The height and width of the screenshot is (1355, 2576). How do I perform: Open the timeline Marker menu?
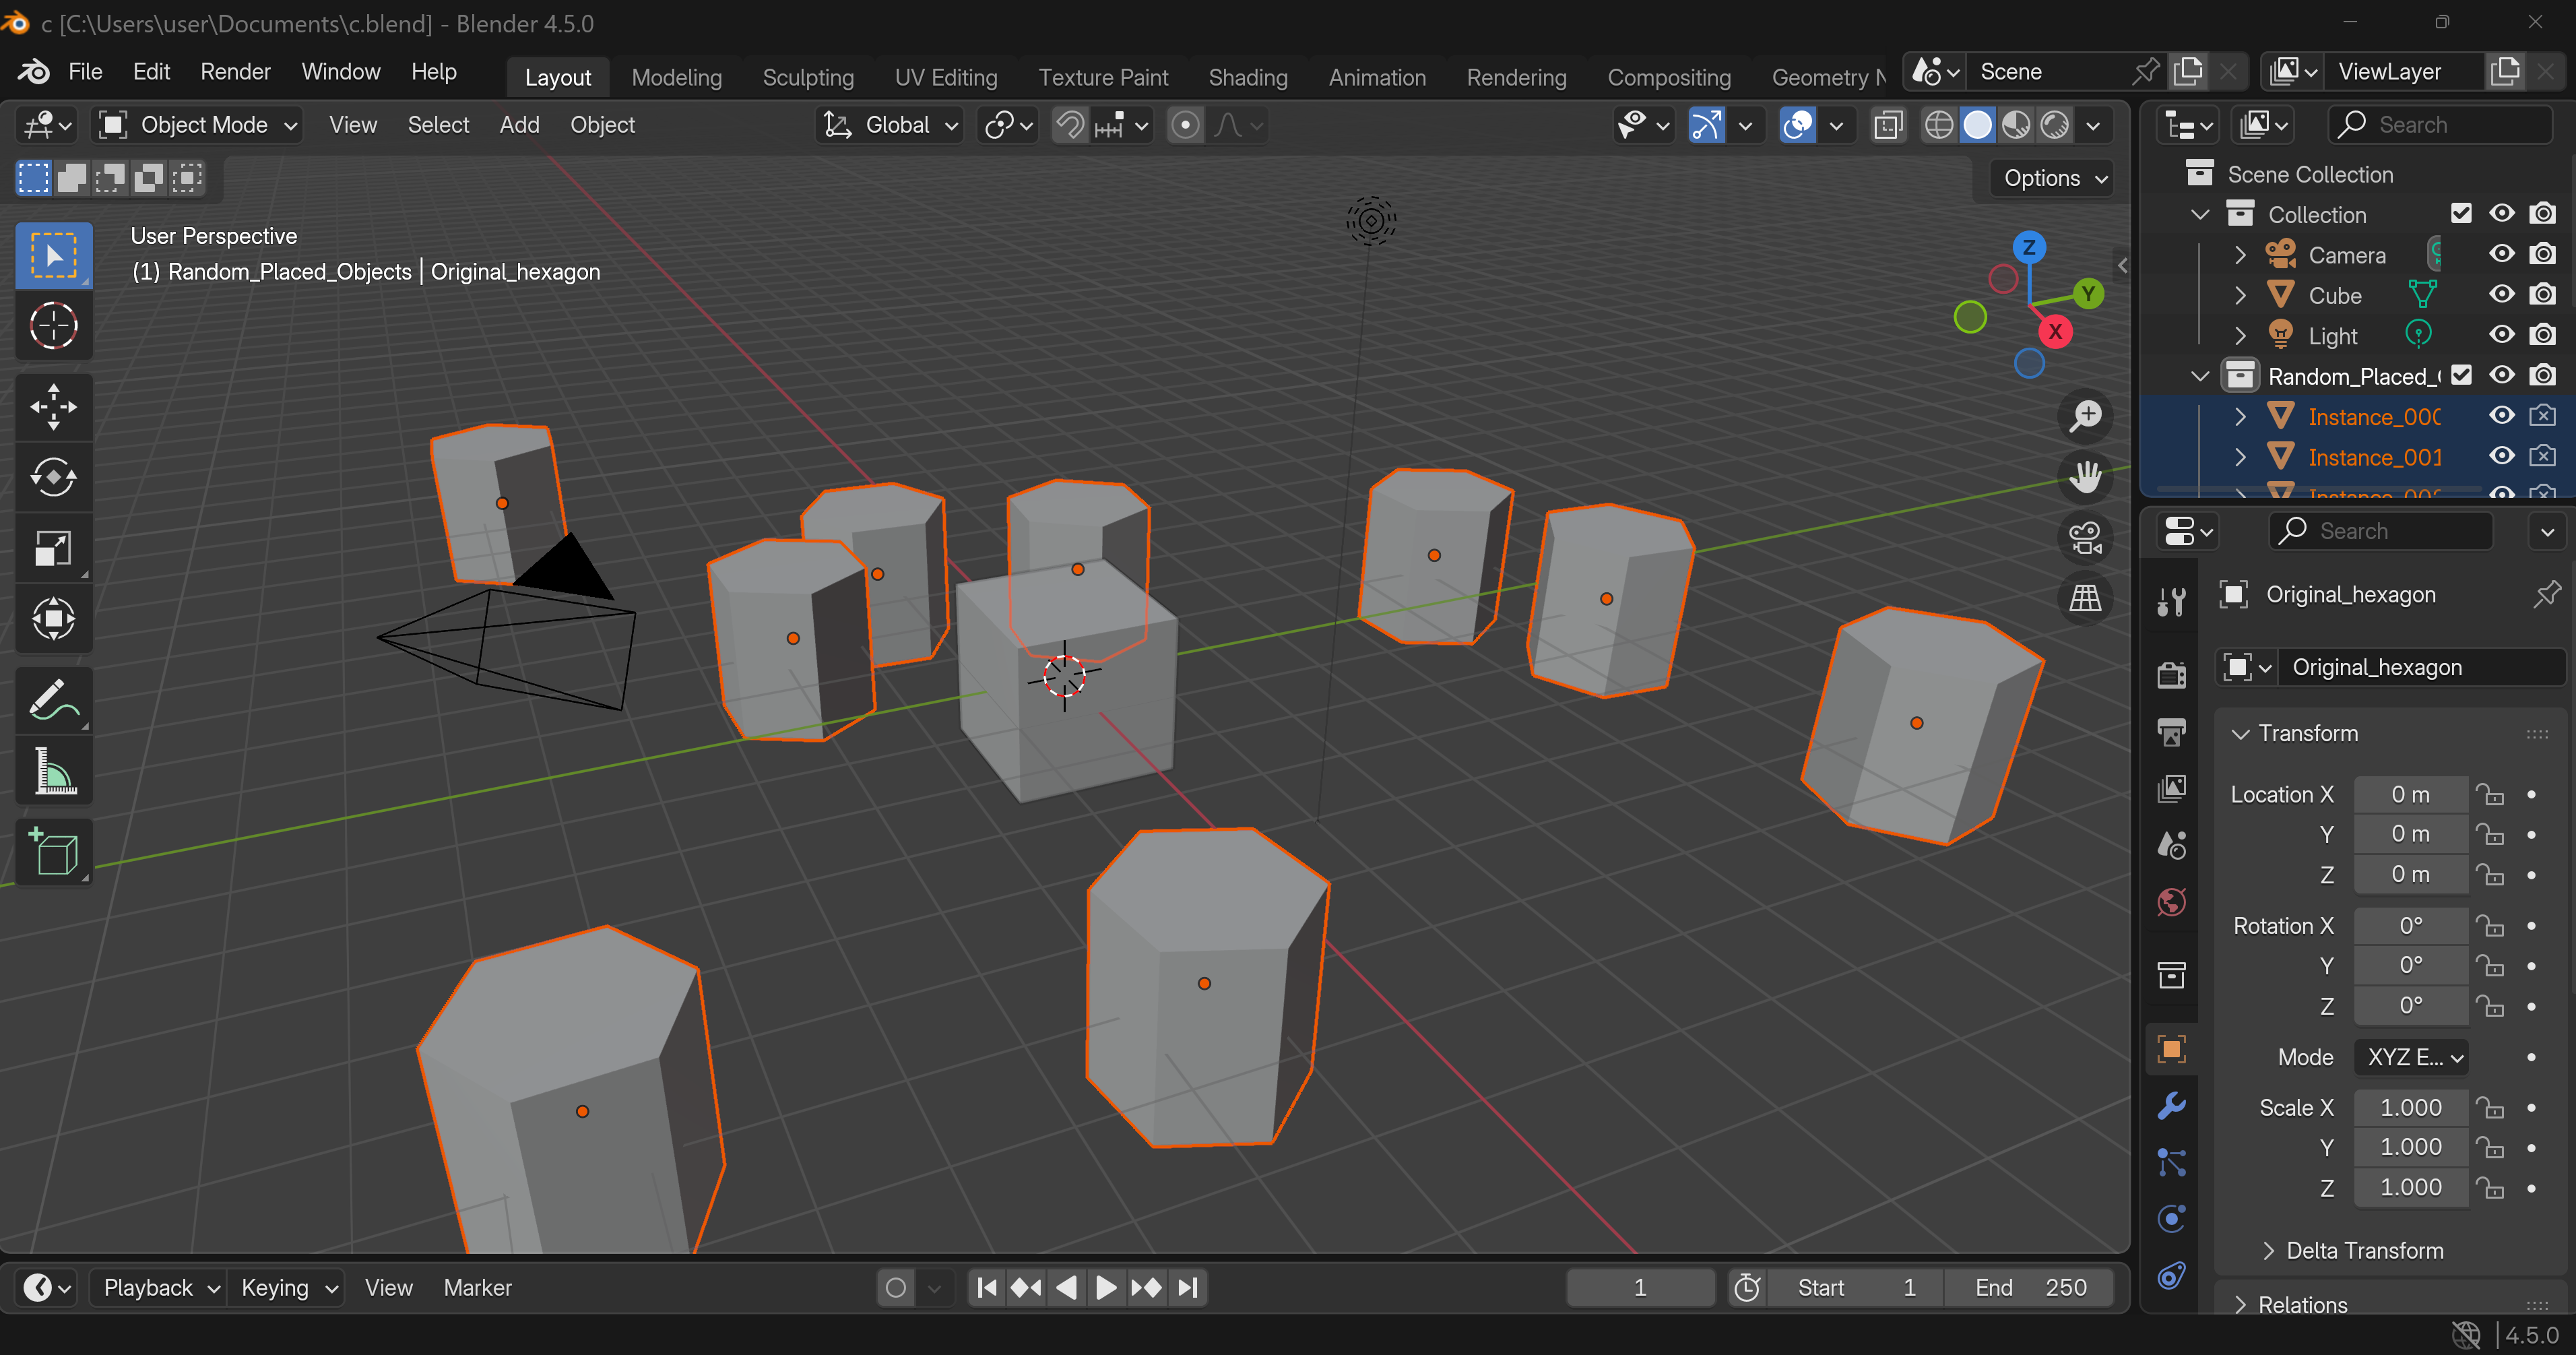(477, 1287)
